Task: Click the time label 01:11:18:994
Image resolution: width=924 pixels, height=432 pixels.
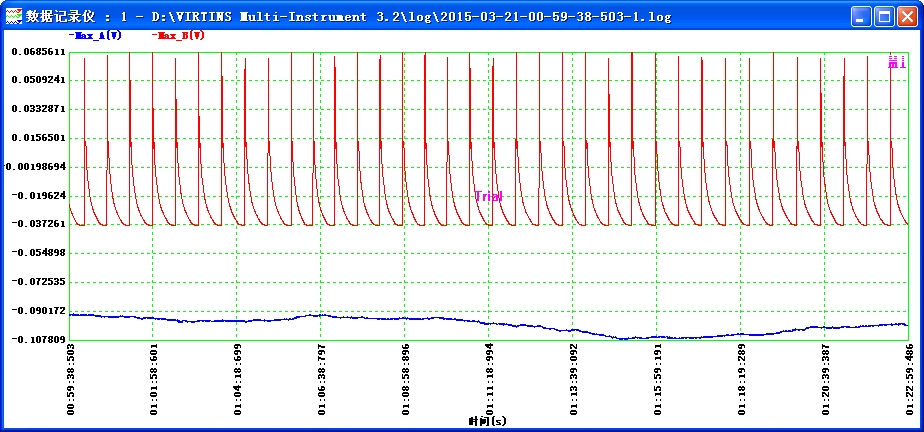Action: tap(489, 380)
